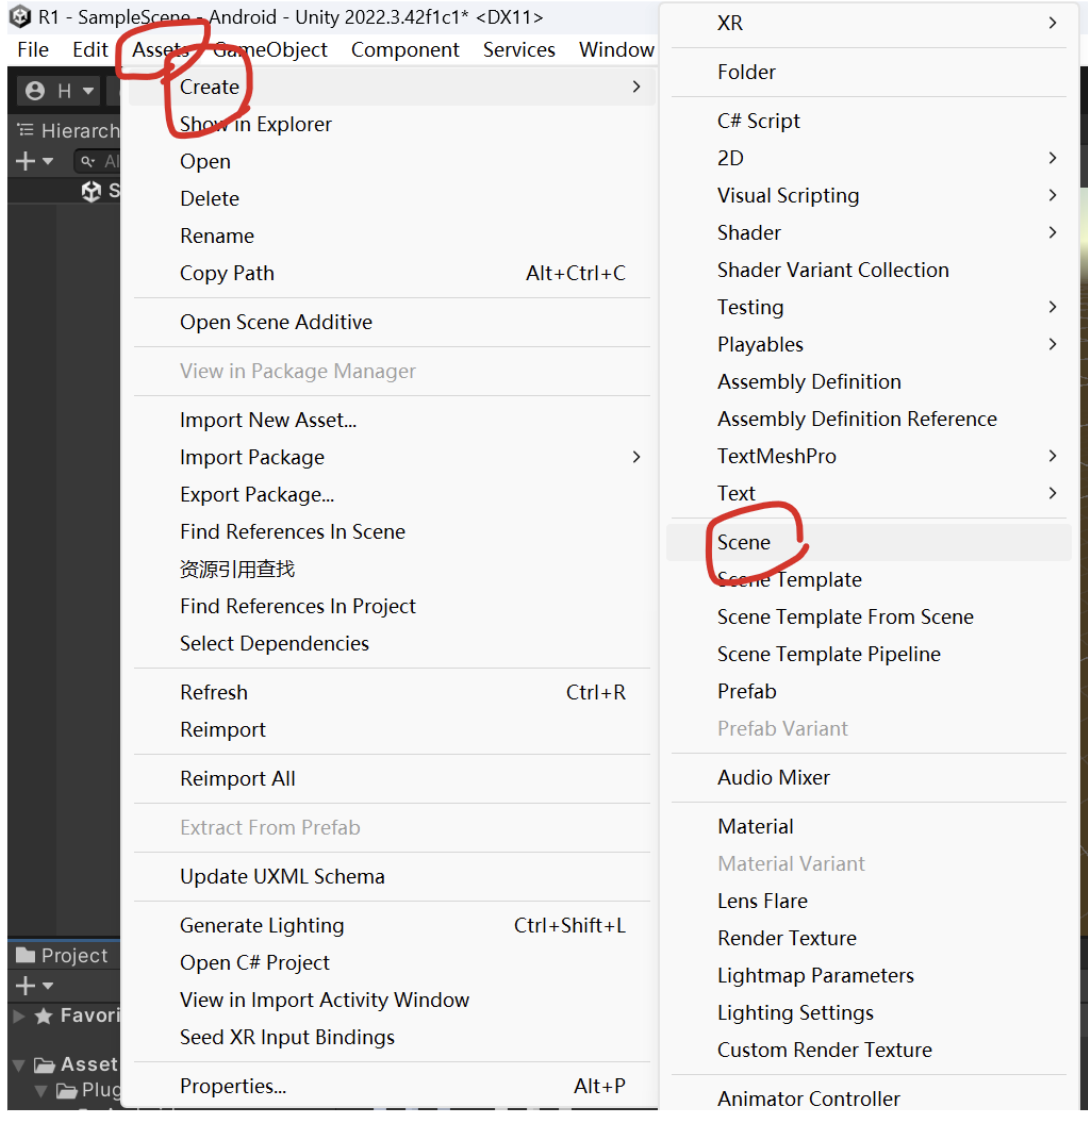Click the Hierarchy panel list icon
1088x1122 pixels.
pos(25,130)
